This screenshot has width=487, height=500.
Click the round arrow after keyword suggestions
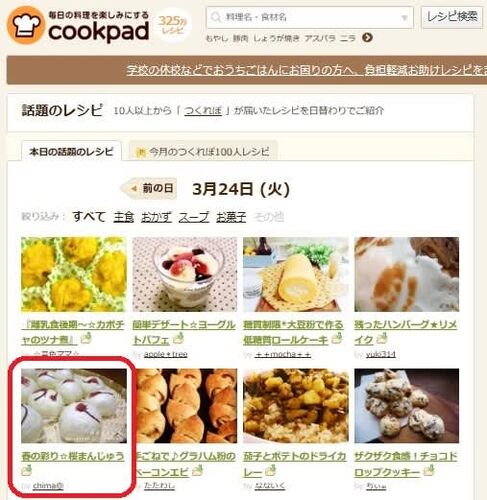pyautogui.click(x=367, y=38)
